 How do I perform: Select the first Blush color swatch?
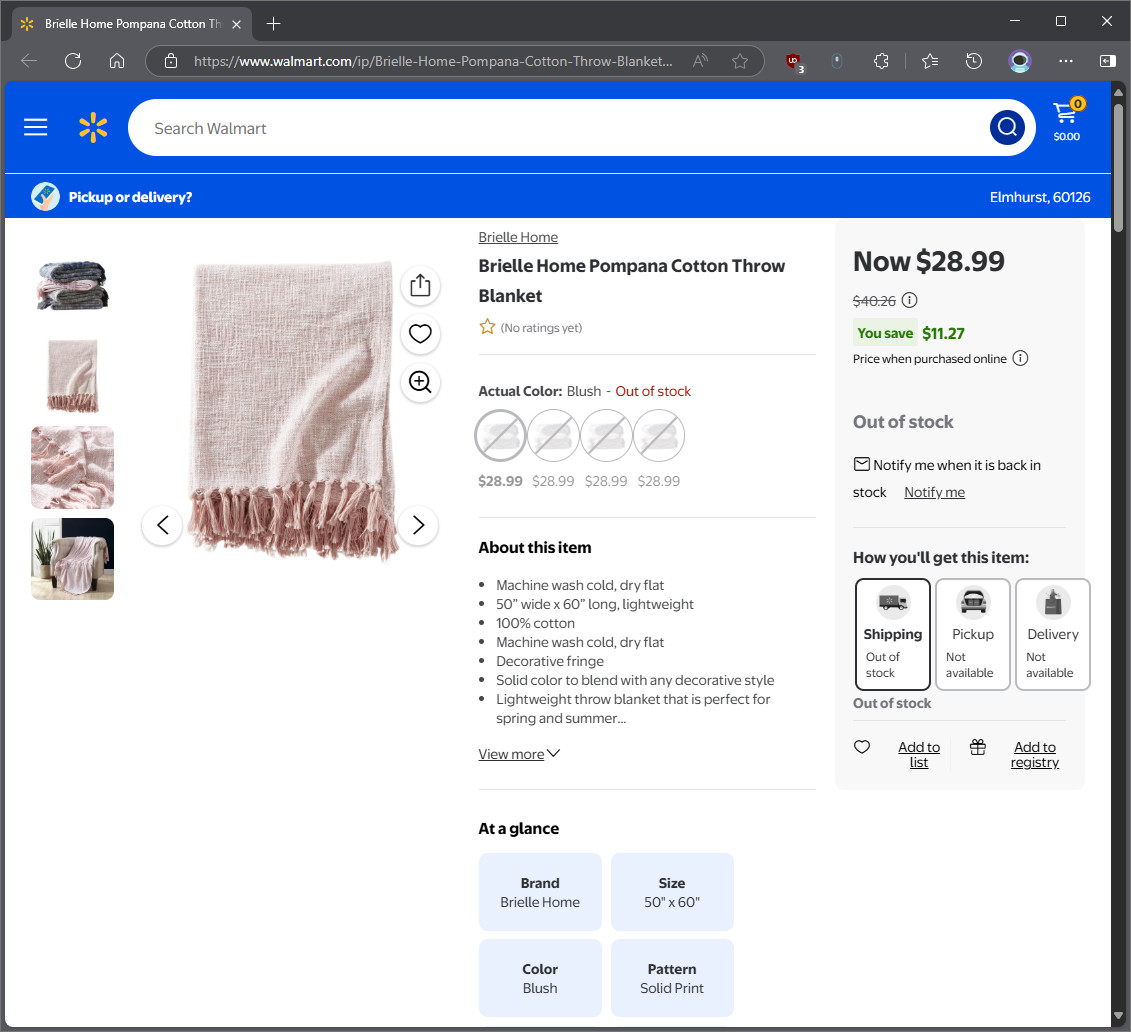pos(501,436)
